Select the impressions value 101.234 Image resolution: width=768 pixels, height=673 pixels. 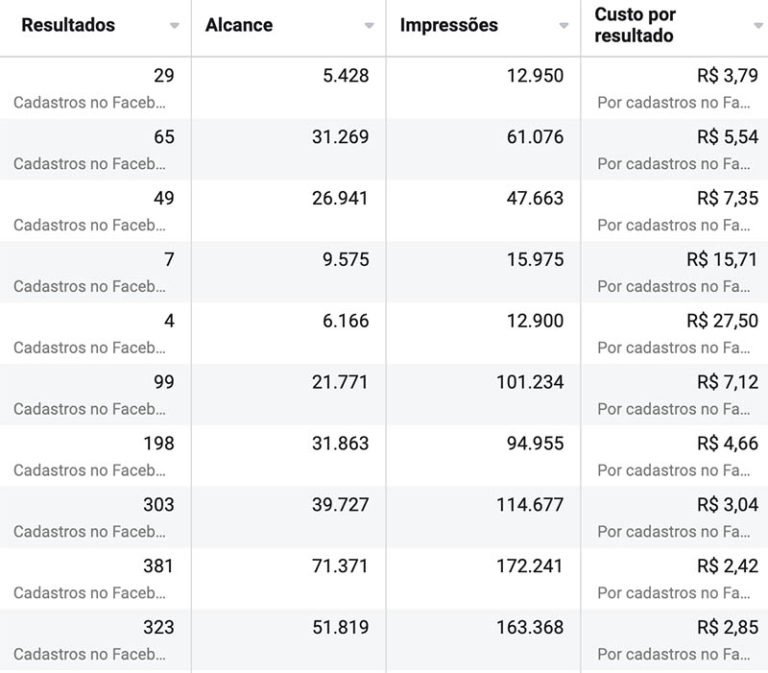point(530,383)
